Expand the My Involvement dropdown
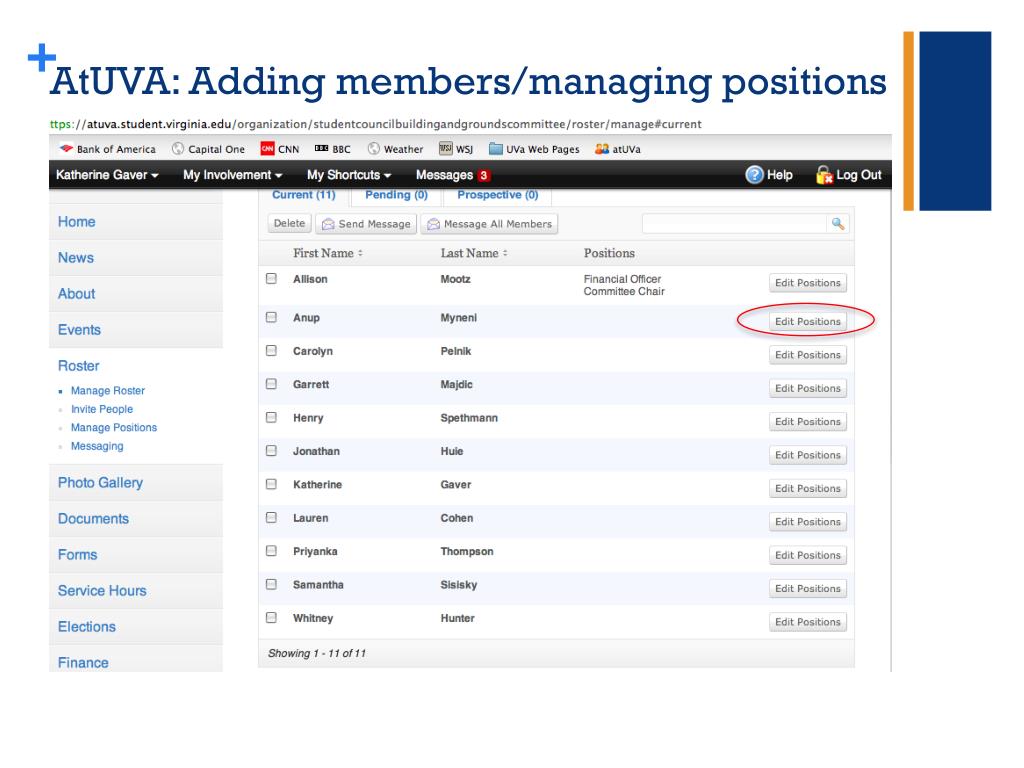 pos(232,175)
